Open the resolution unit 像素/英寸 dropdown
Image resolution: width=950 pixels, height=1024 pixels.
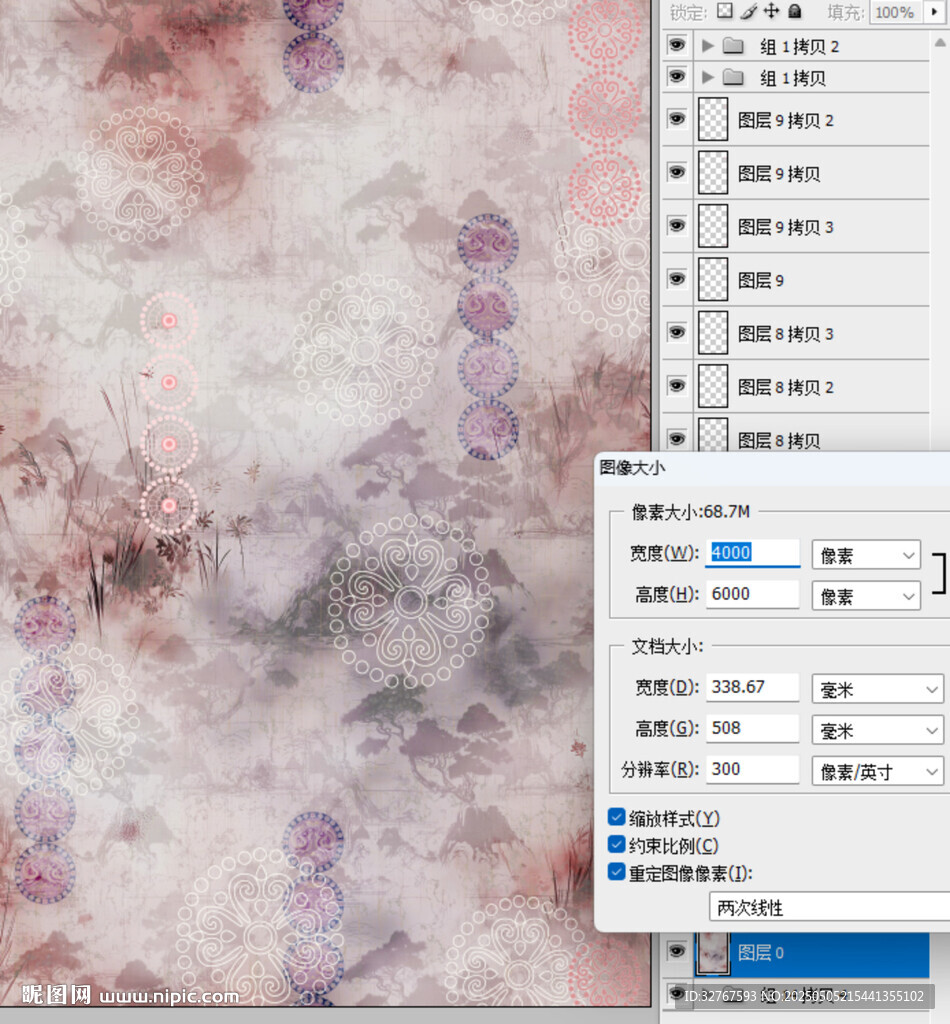tap(876, 771)
